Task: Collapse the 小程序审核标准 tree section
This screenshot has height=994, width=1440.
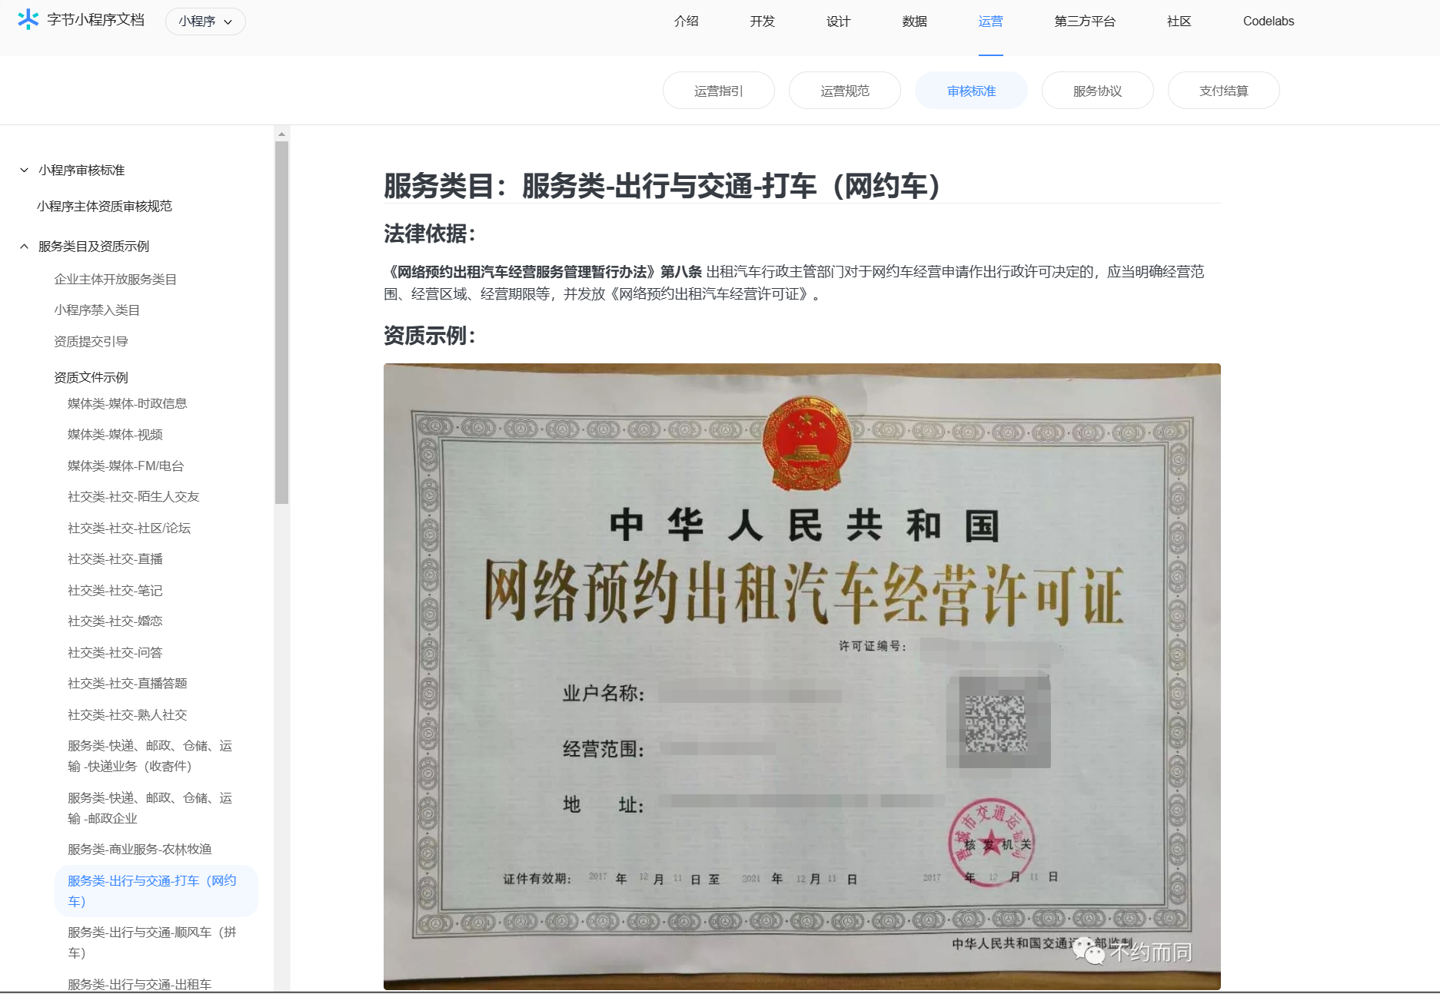Action: coord(24,170)
